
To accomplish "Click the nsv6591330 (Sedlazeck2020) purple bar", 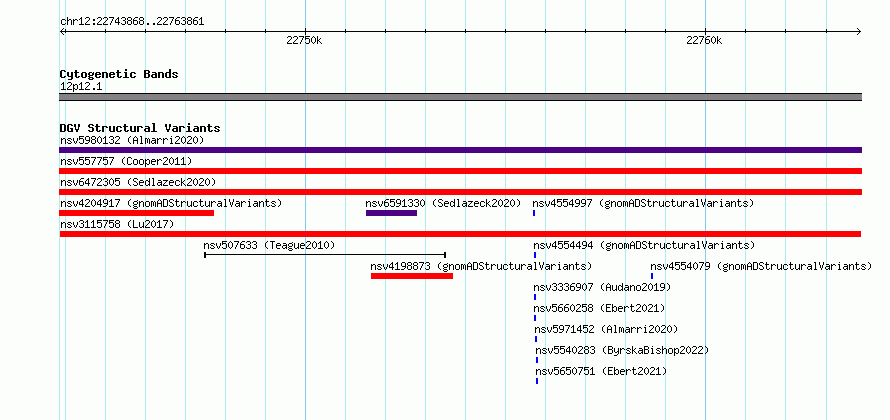I will [391, 213].
